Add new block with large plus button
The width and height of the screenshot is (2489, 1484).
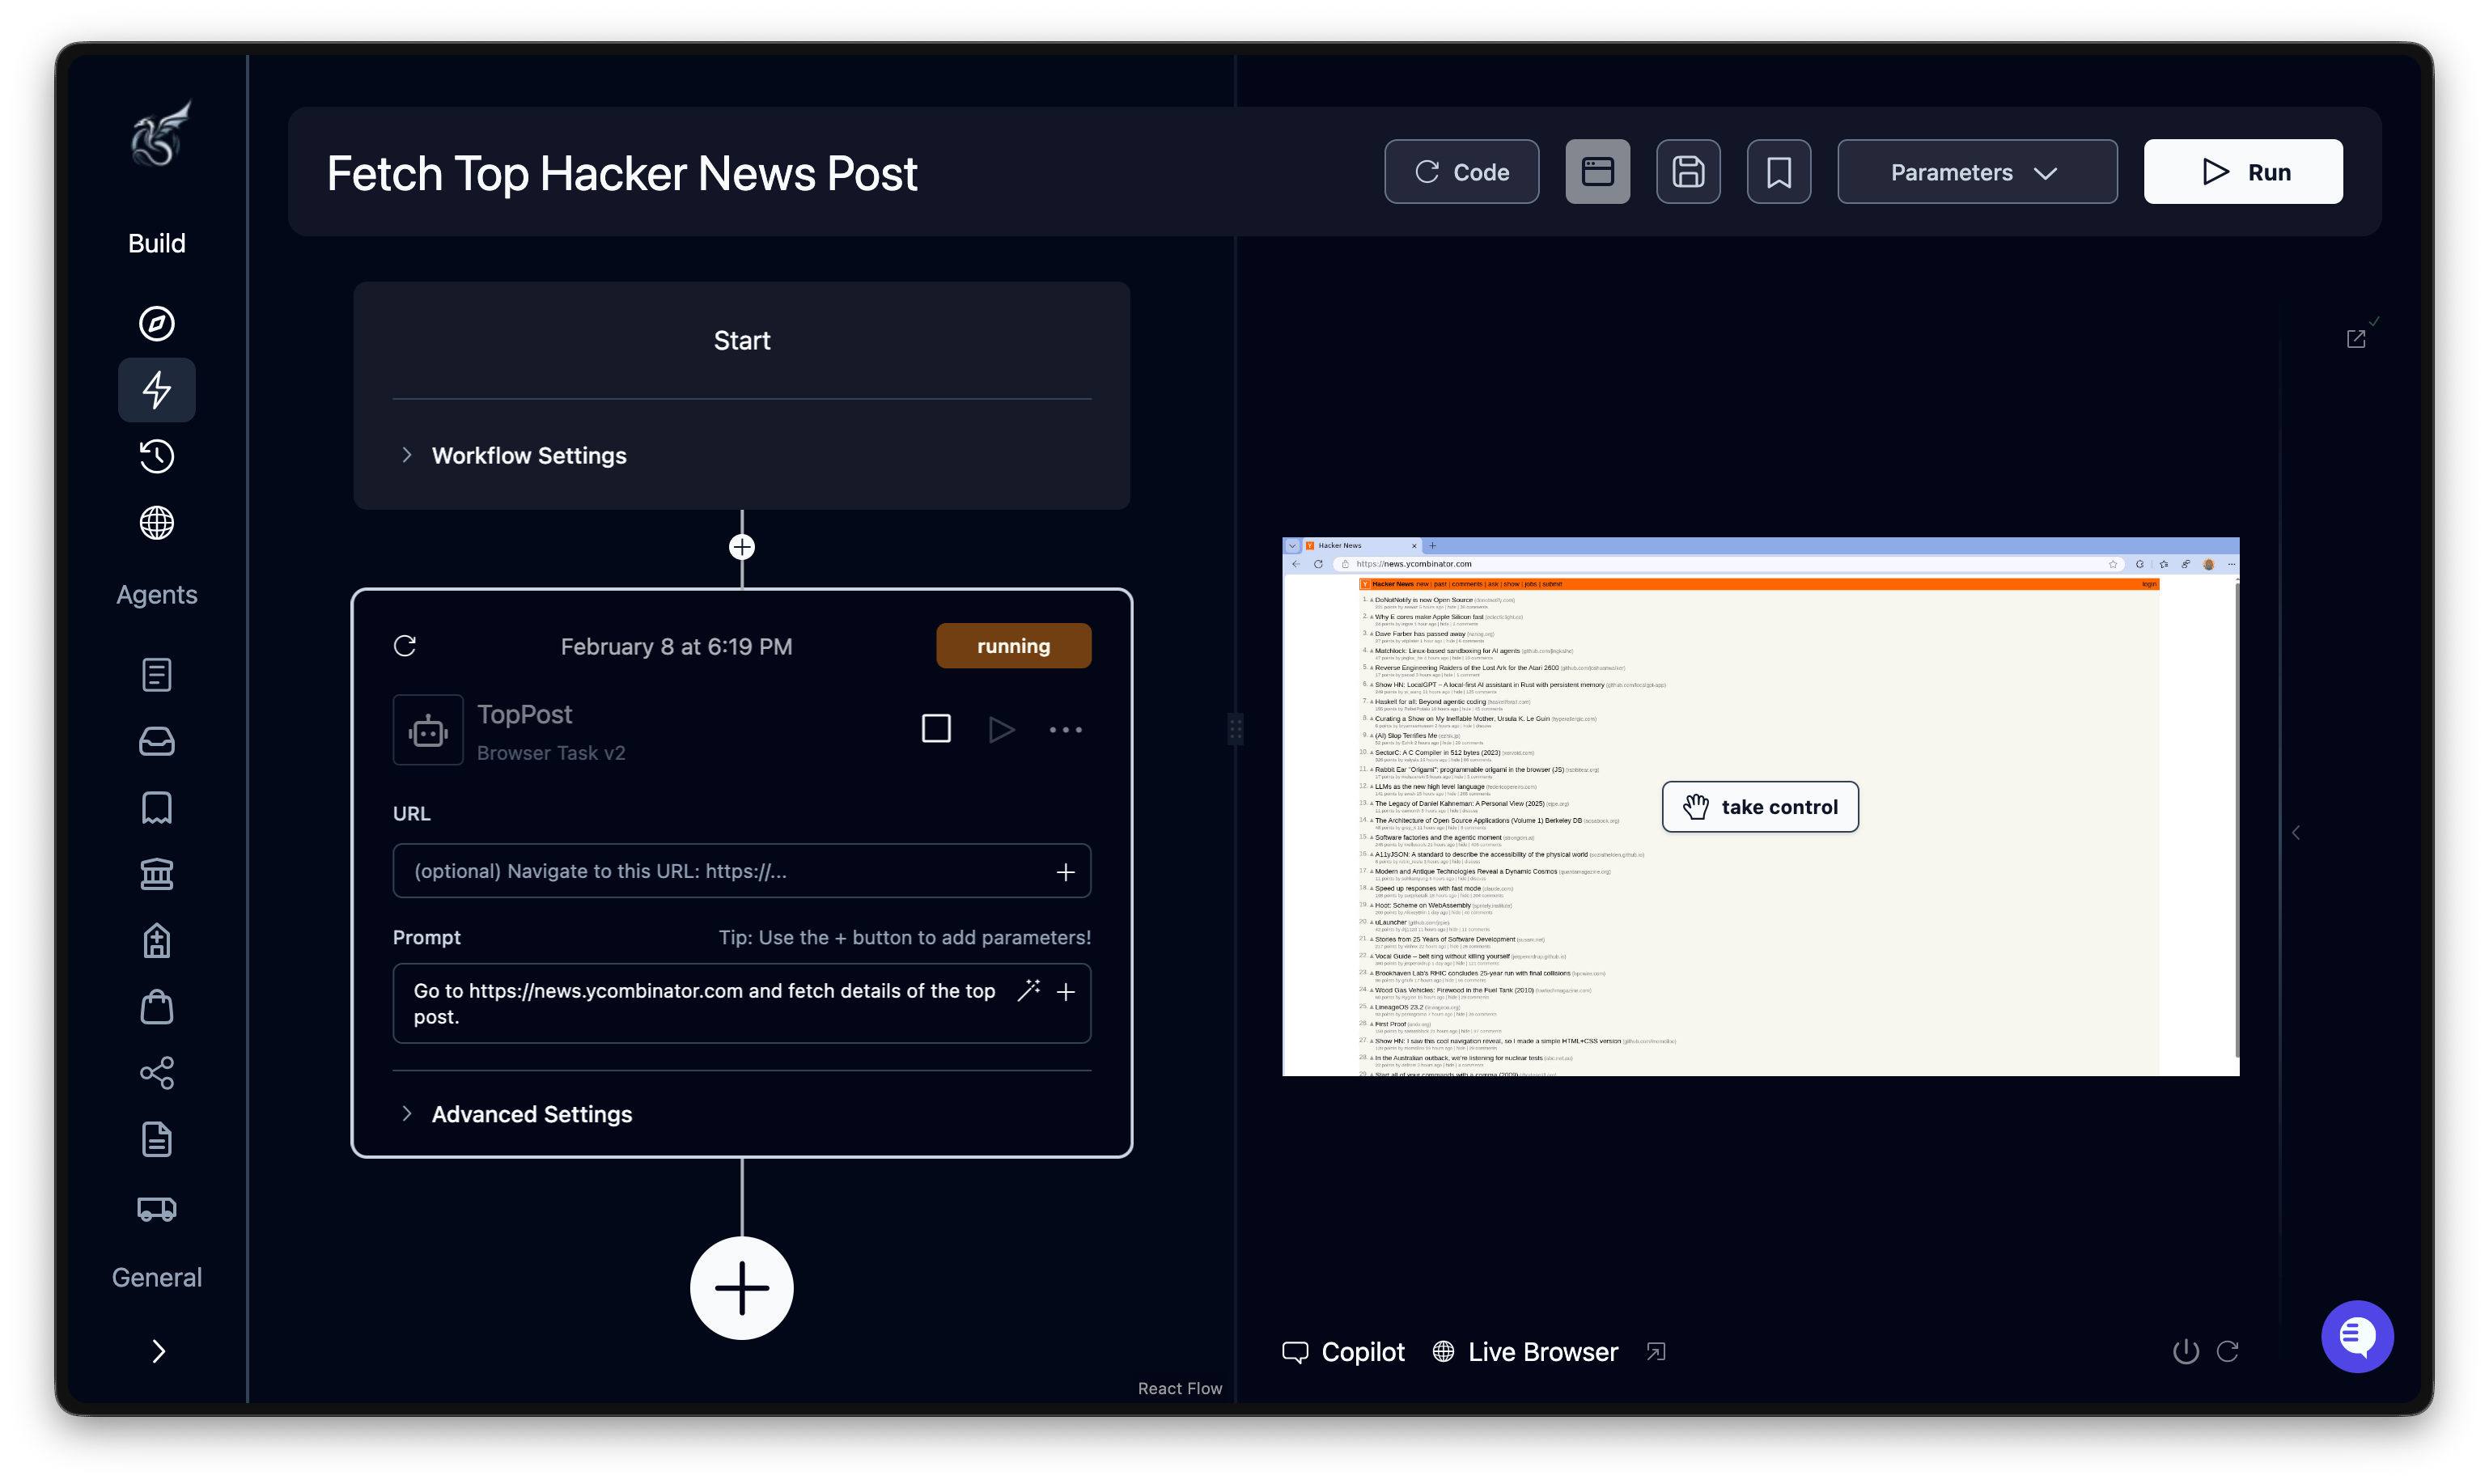tap(742, 1288)
